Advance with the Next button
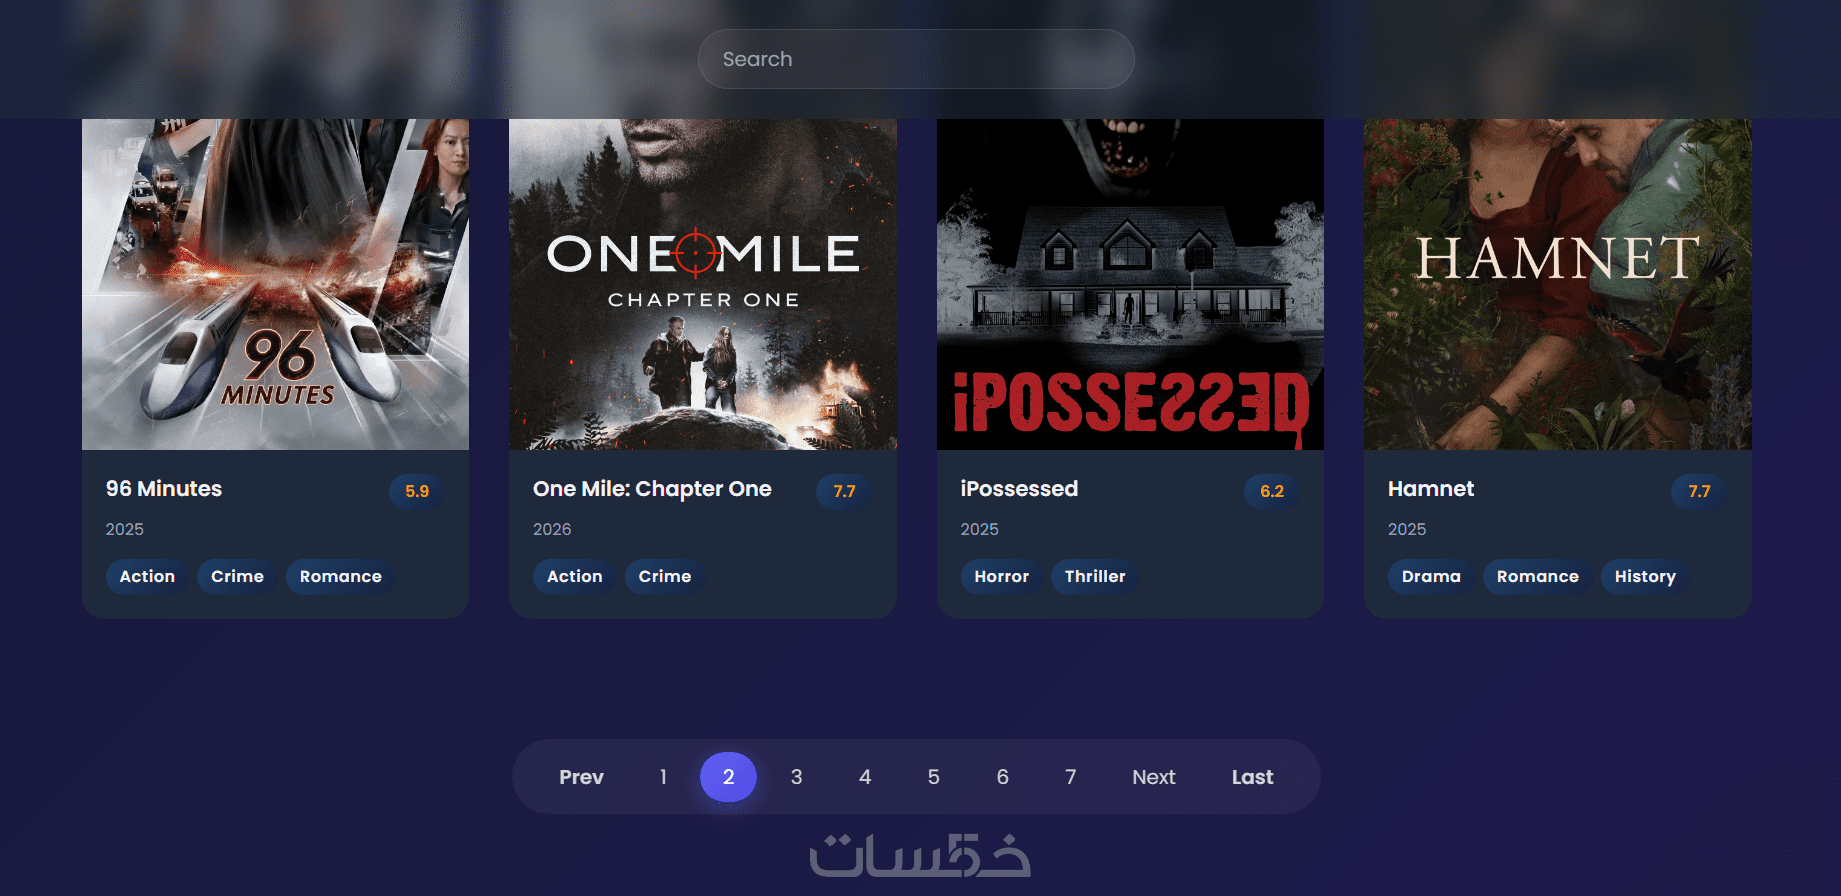The image size is (1841, 896). (1154, 777)
